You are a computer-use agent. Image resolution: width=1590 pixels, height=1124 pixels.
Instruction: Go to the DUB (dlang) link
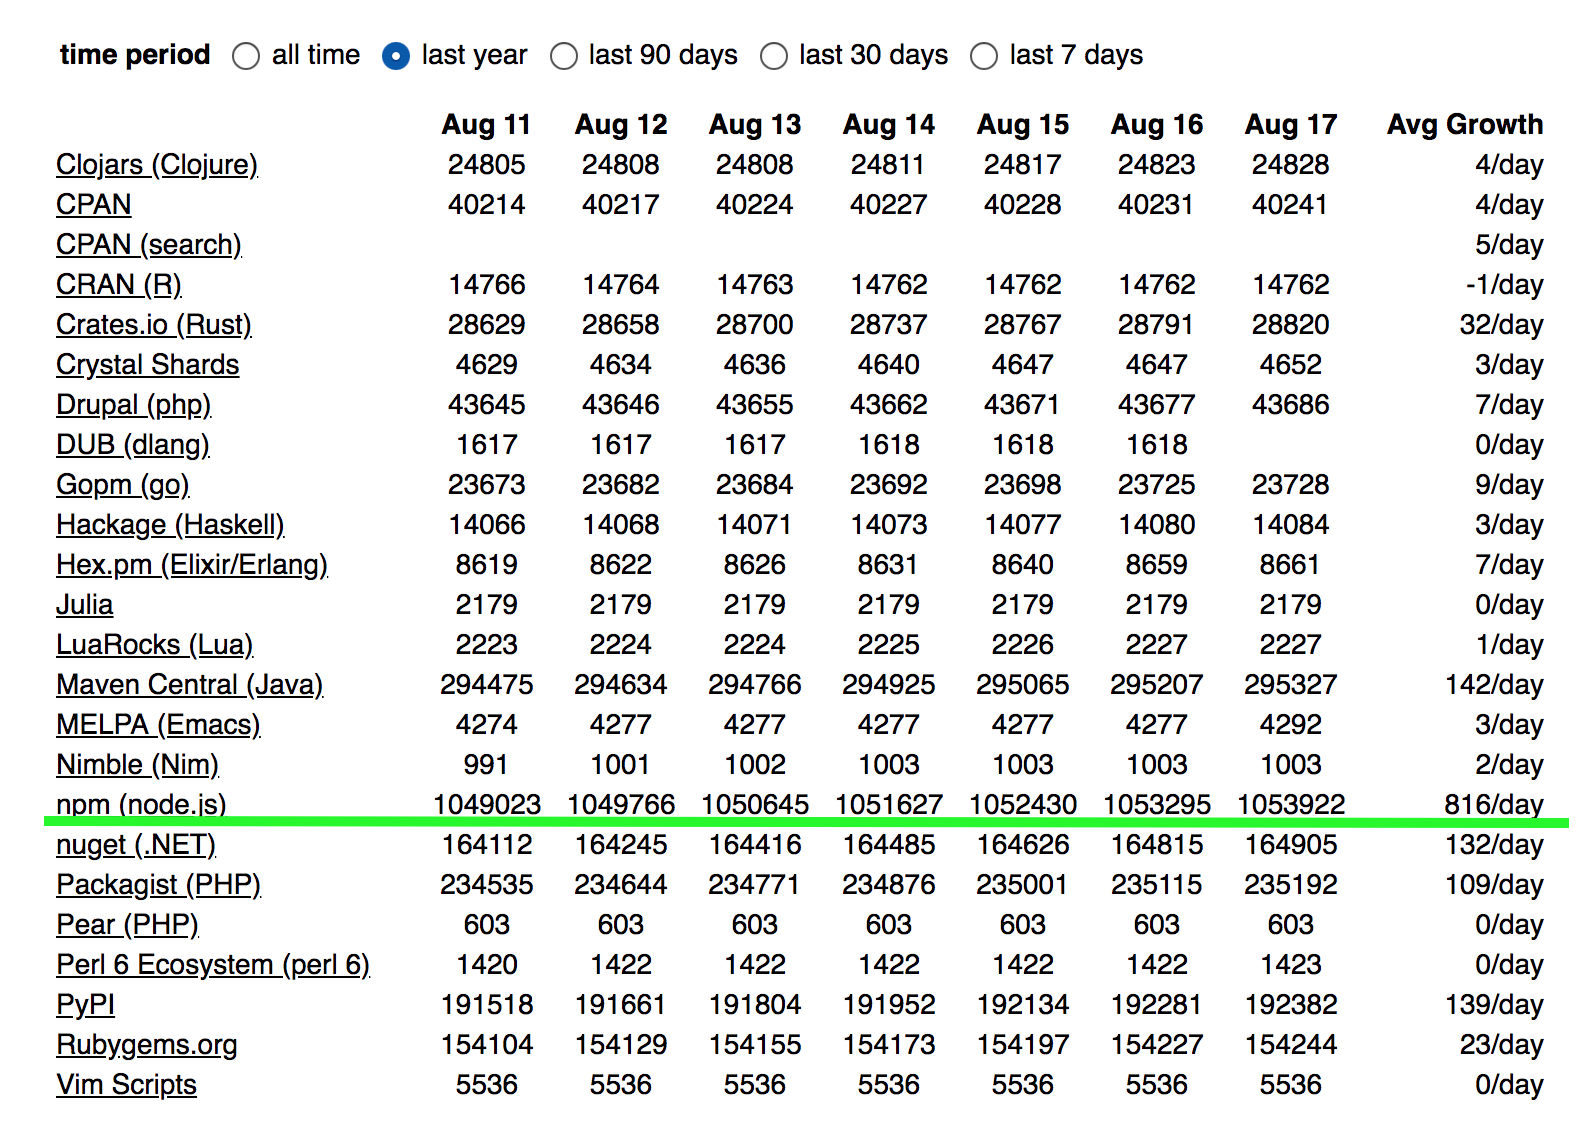(x=133, y=445)
